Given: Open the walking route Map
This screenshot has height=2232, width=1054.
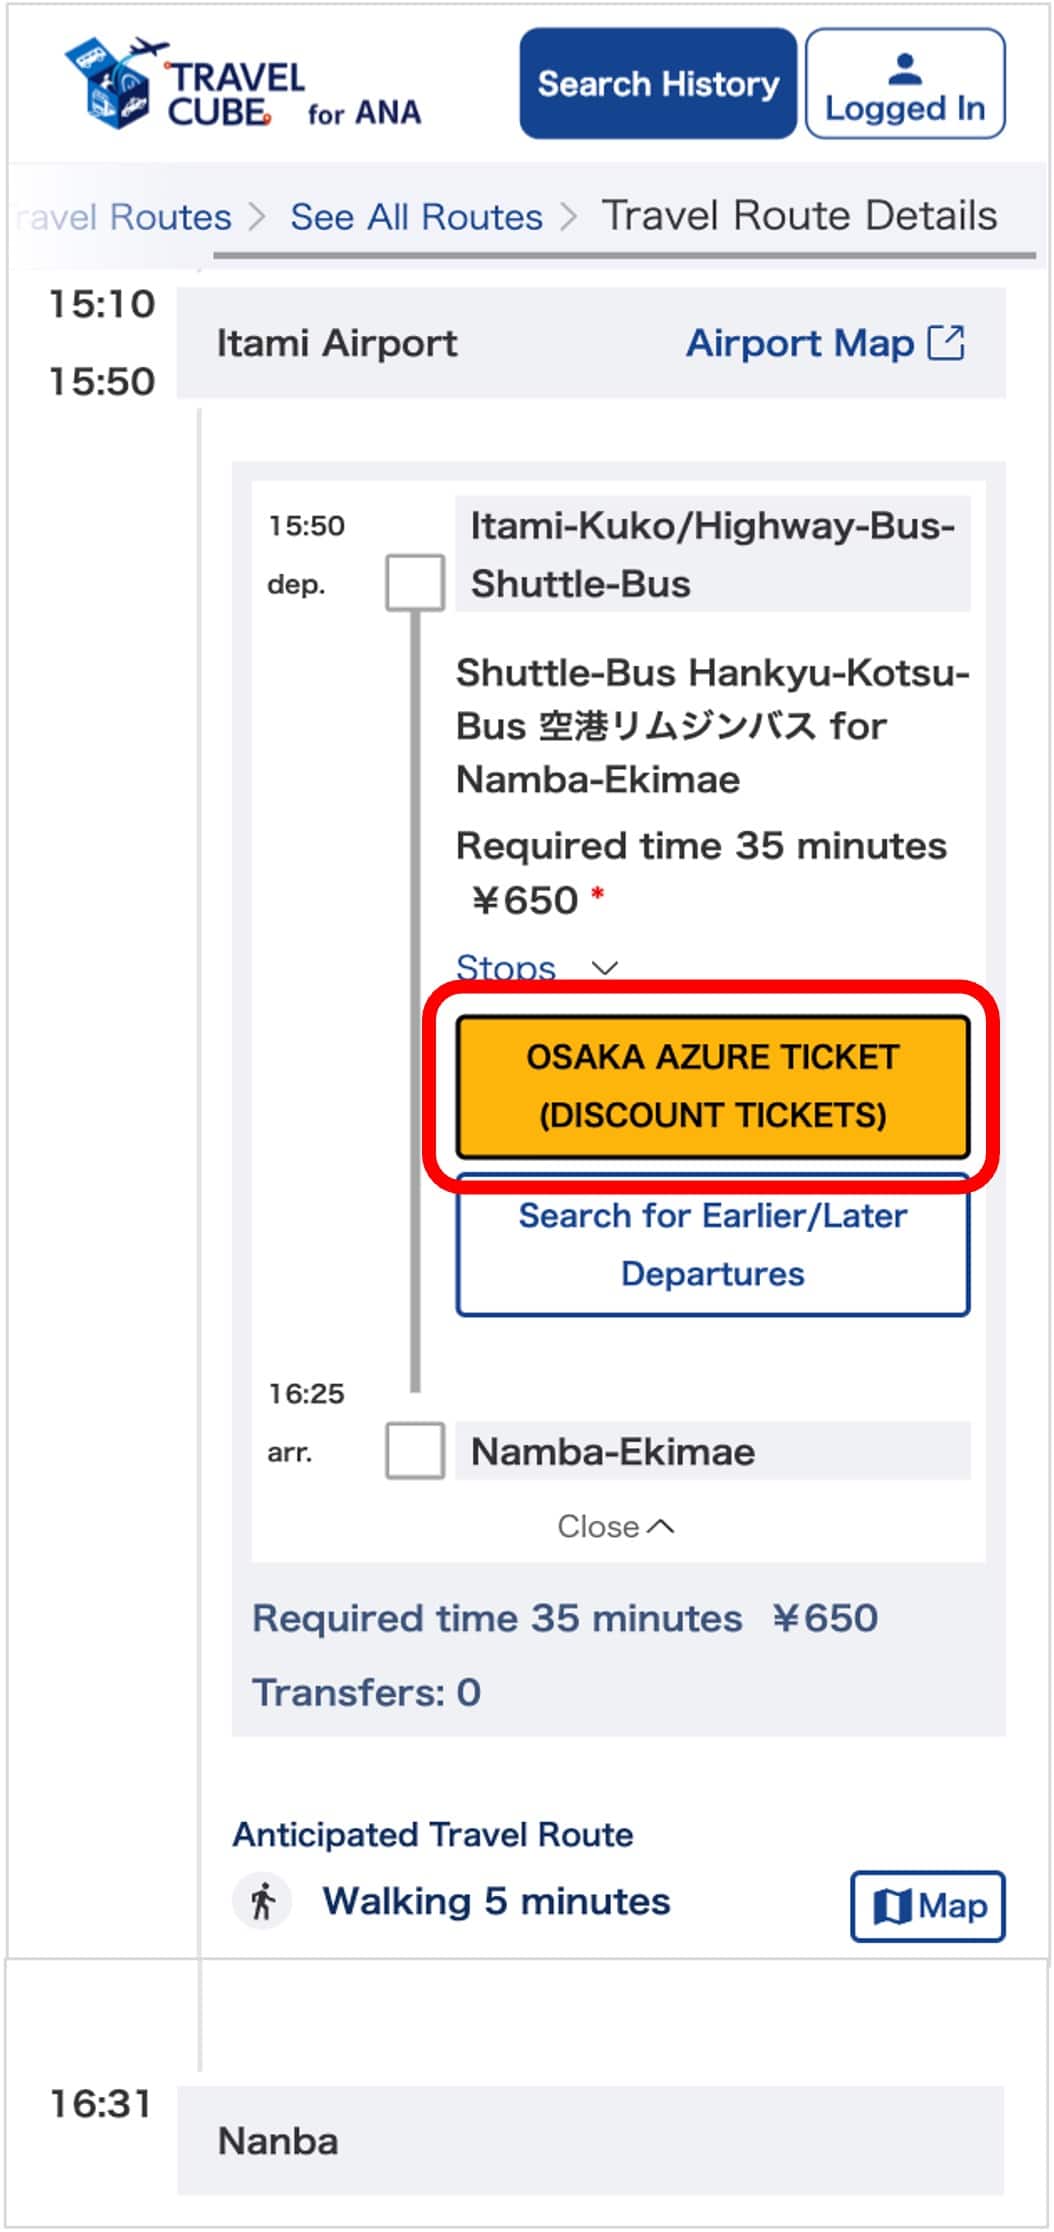Looking at the screenshot, I should 927,1906.
